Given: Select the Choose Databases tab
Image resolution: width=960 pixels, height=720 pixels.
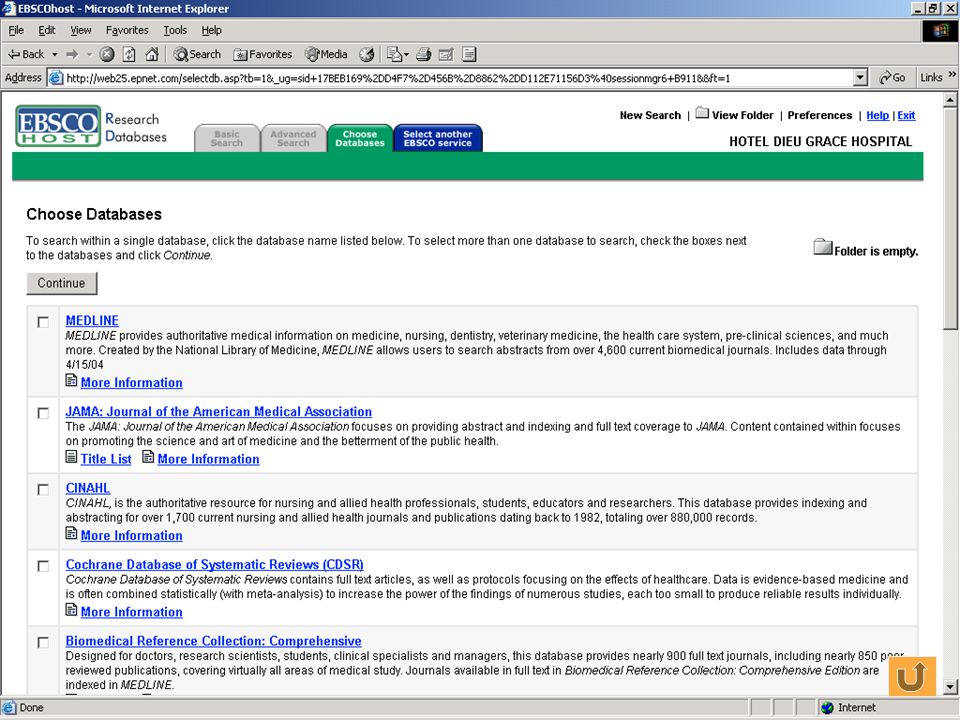Looking at the screenshot, I should tap(360, 138).
